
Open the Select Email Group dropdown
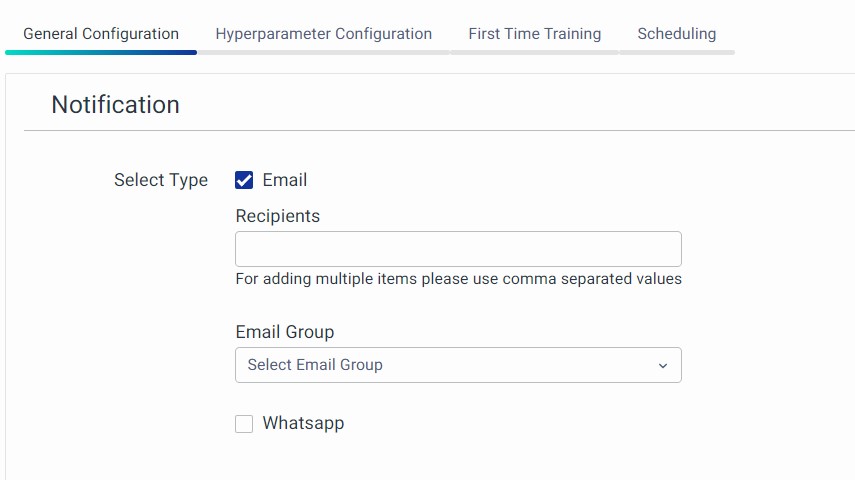[x=445, y=365]
